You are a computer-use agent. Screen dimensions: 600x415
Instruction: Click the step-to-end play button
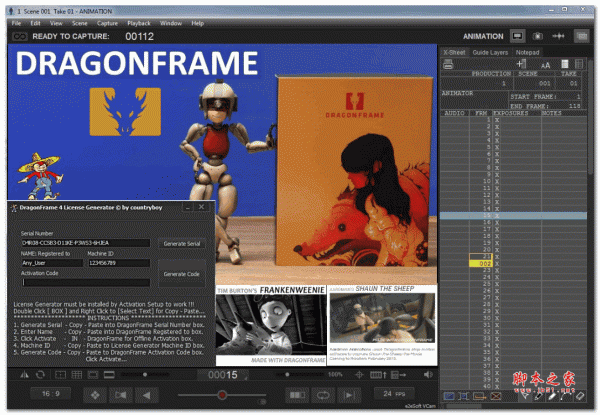(x=349, y=395)
